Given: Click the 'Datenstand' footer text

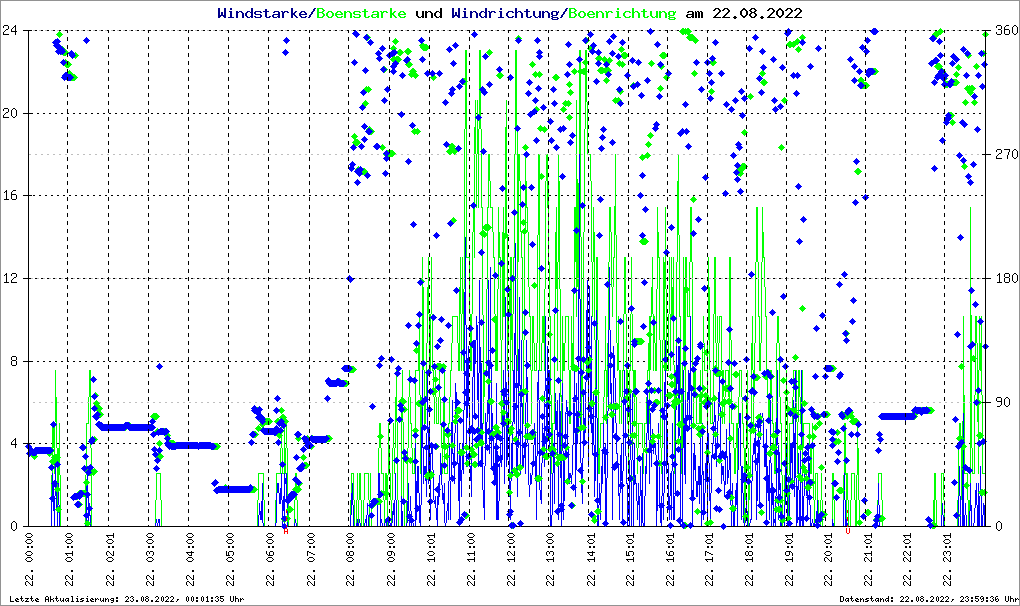Looking at the screenshot, I should [928, 599].
